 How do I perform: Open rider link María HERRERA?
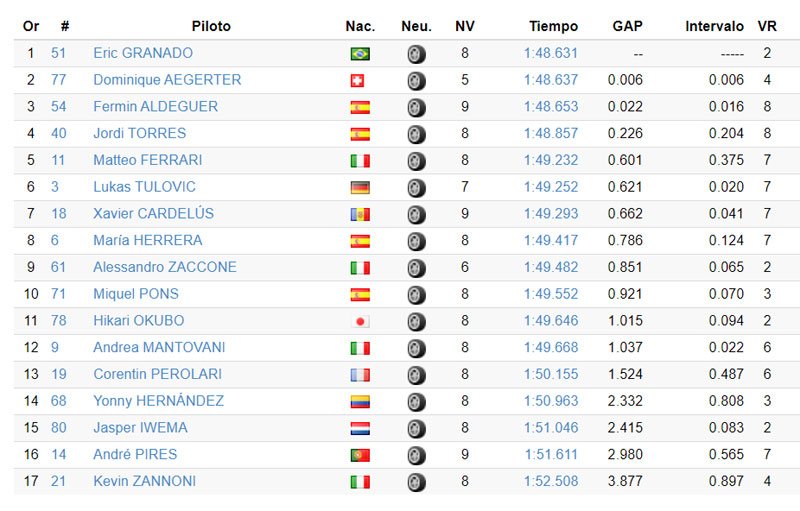(147, 240)
